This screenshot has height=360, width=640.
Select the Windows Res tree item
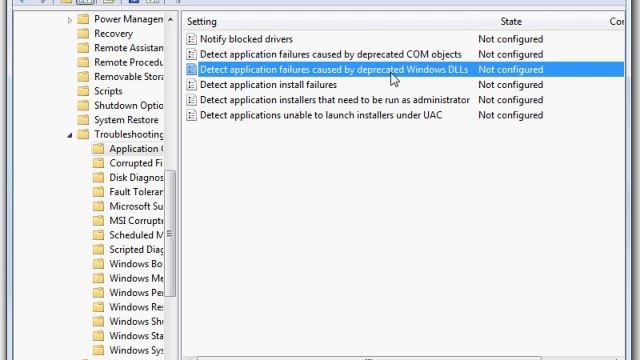pos(136,307)
